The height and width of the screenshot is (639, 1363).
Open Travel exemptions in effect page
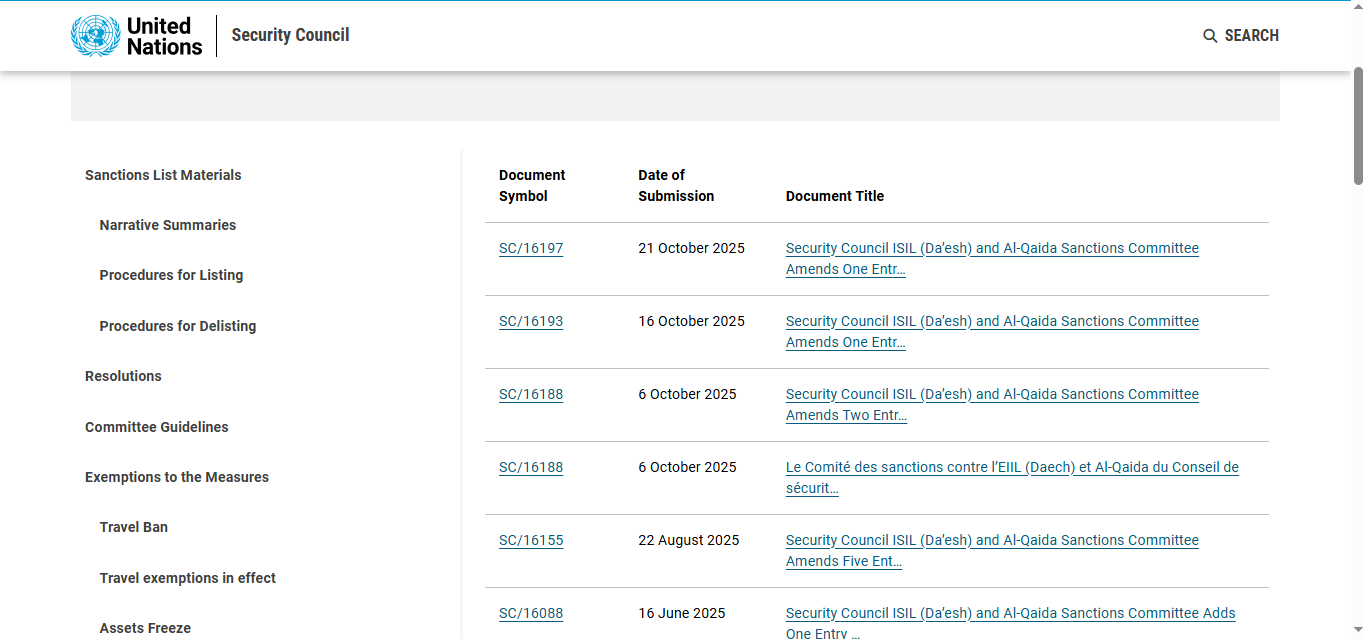point(188,578)
